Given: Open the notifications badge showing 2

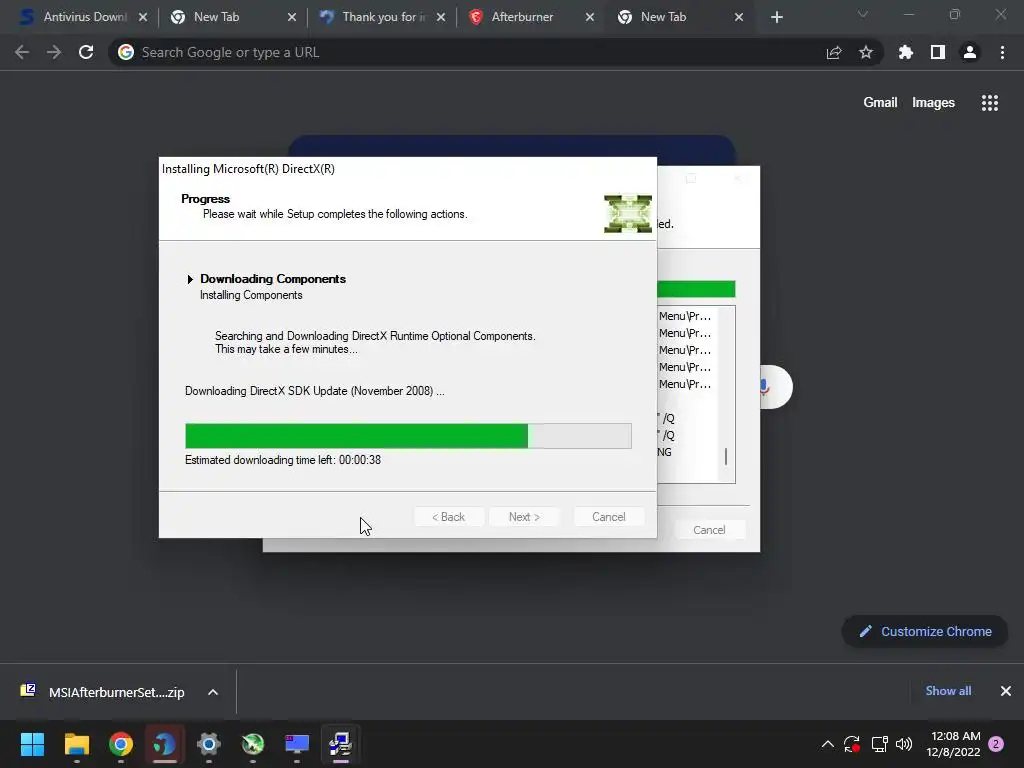Looking at the screenshot, I should pos(996,744).
